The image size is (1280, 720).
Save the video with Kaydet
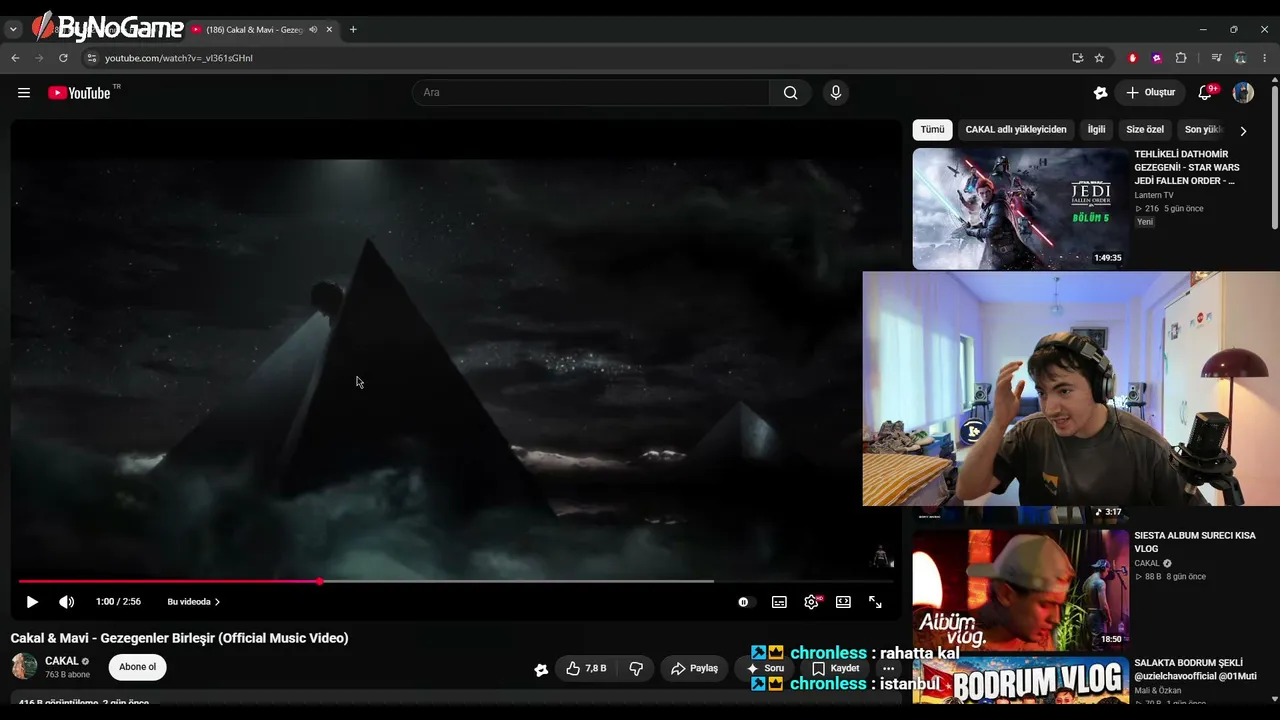click(x=836, y=668)
